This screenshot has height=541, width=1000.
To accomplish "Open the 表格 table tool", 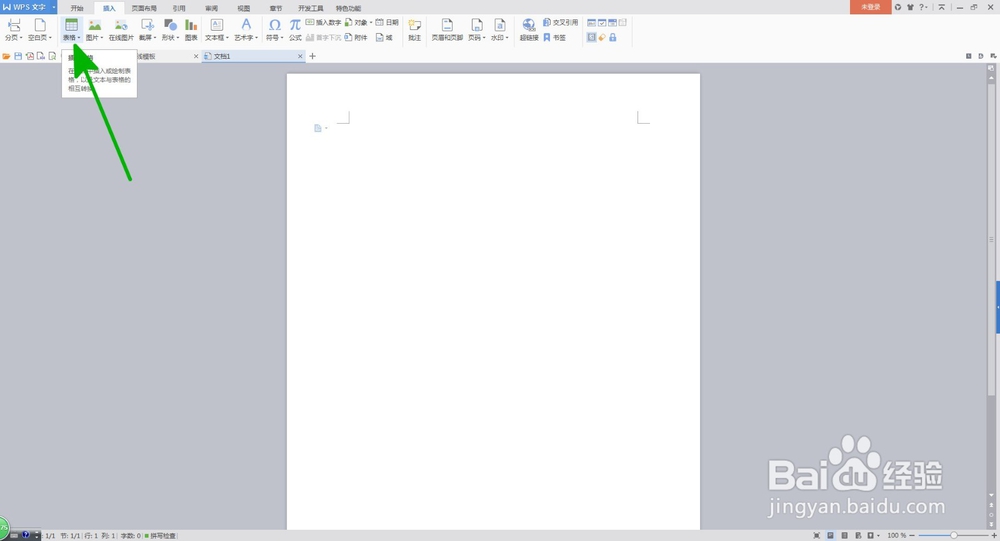I will [x=71, y=29].
